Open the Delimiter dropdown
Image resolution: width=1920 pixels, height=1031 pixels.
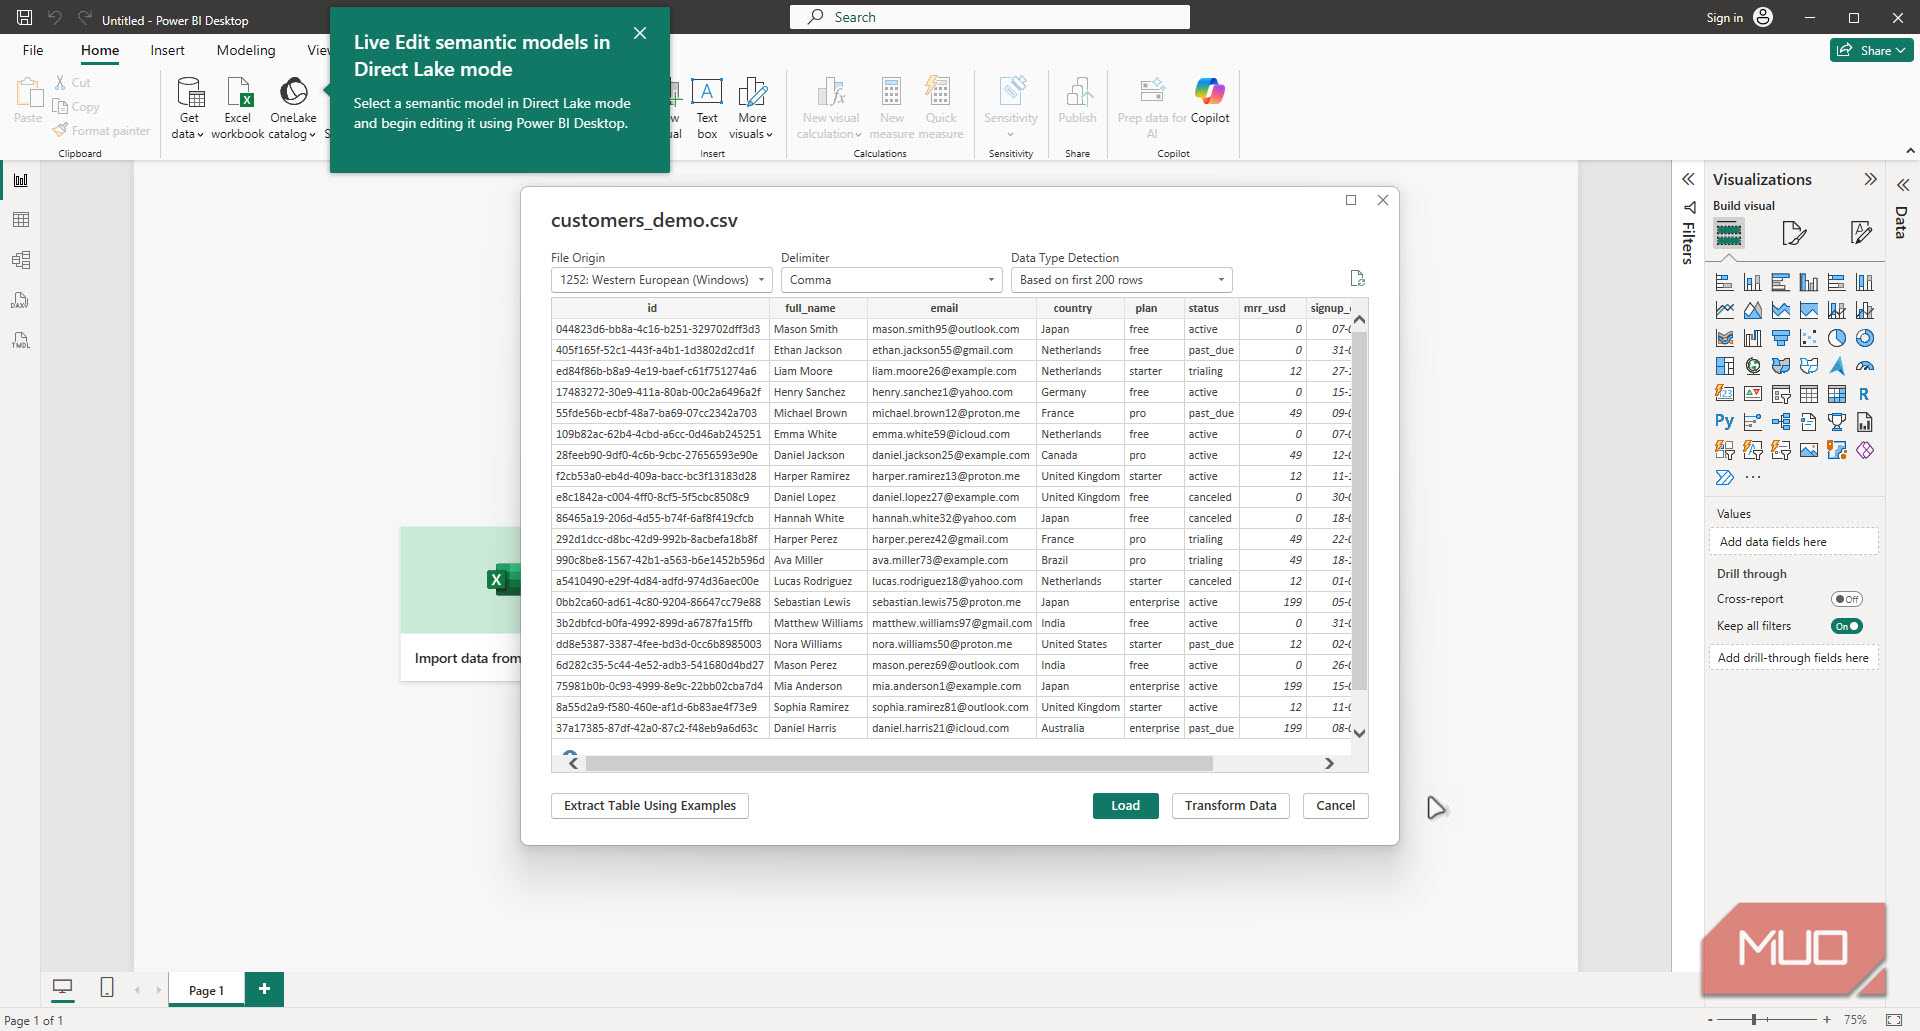click(x=891, y=280)
